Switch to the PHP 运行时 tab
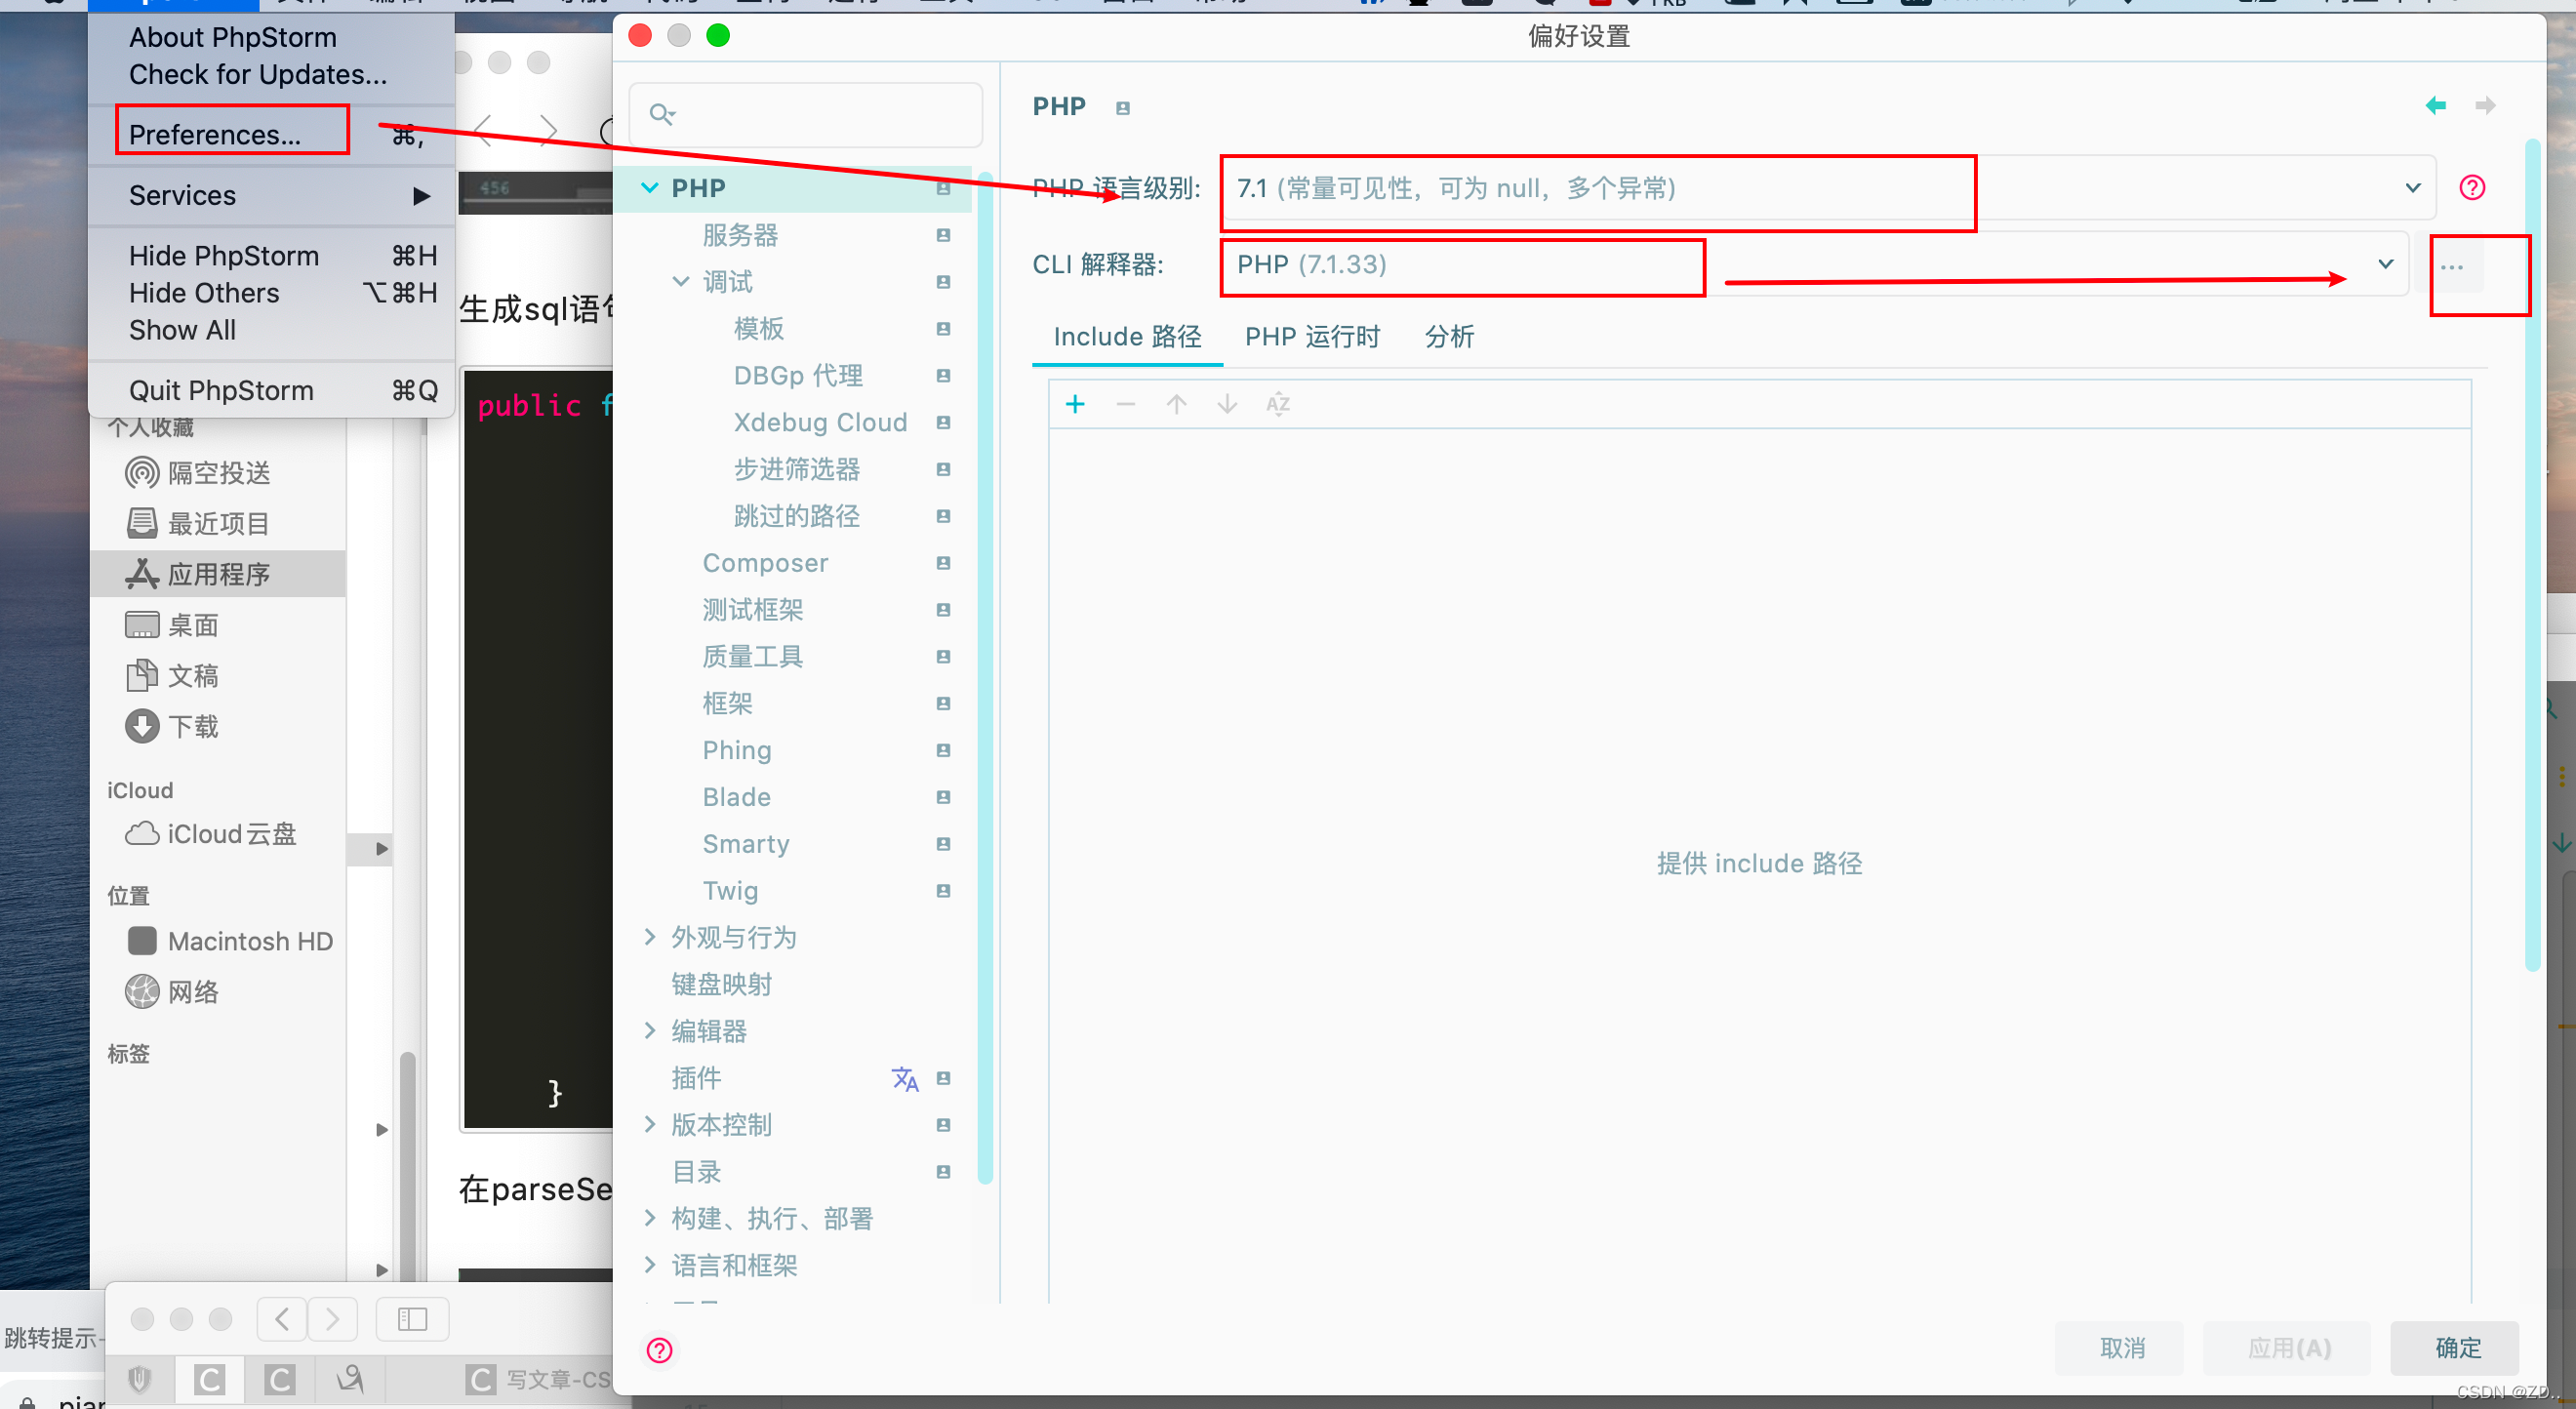This screenshot has height=1409, width=2576. click(x=1311, y=337)
